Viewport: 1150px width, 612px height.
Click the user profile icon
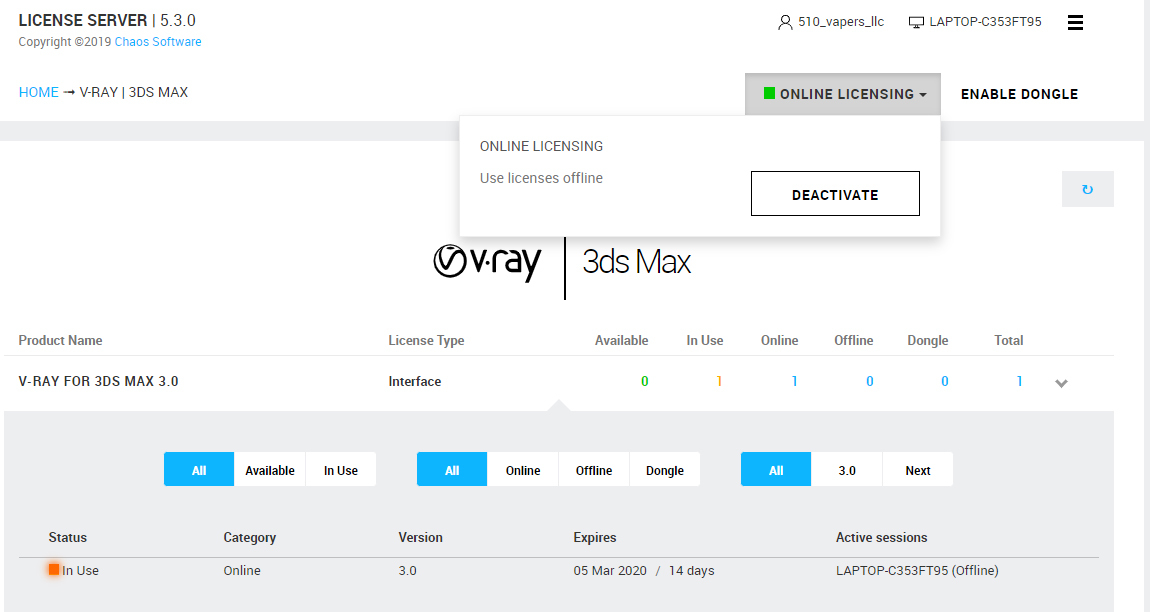coord(785,23)
